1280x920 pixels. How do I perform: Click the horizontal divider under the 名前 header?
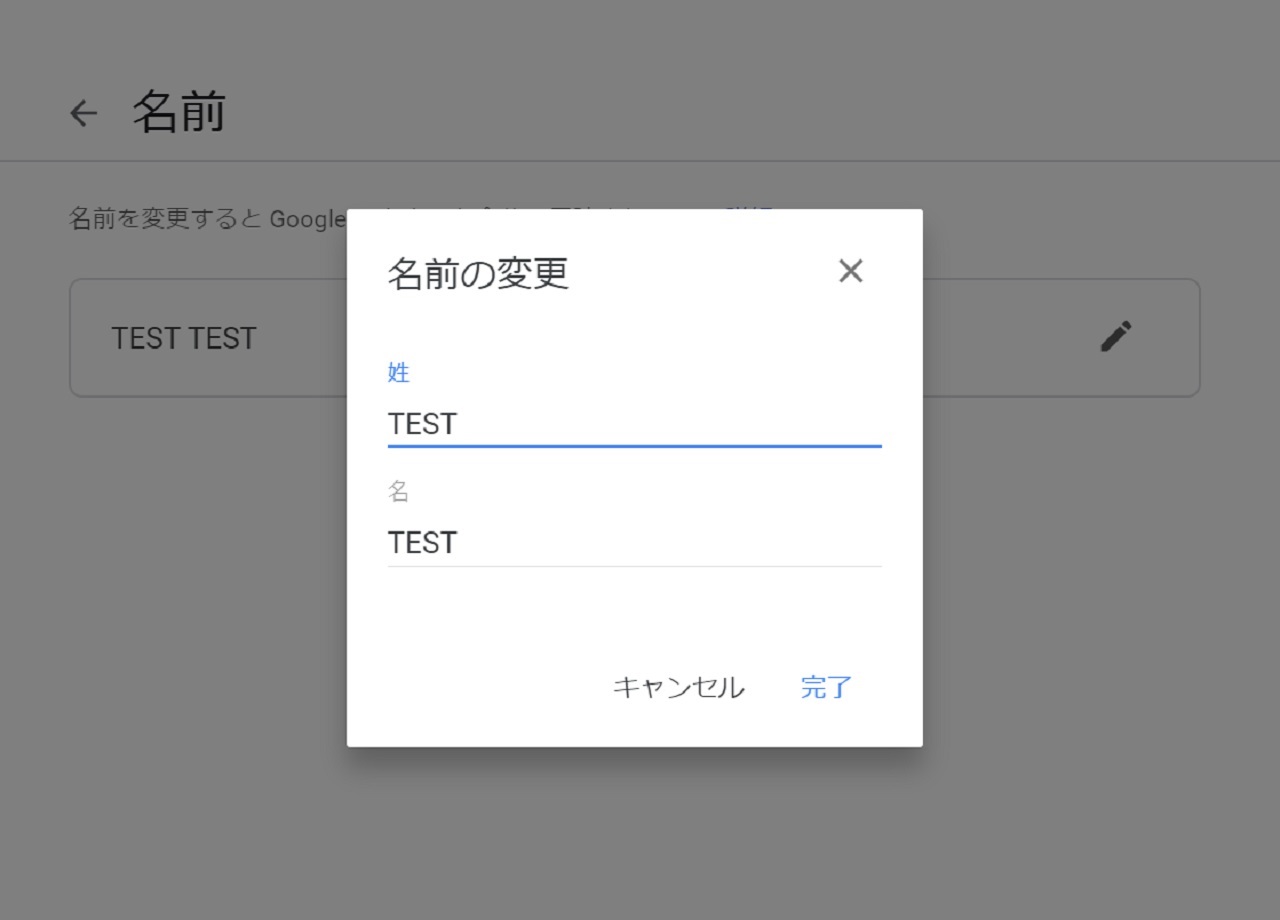point(640,161)
